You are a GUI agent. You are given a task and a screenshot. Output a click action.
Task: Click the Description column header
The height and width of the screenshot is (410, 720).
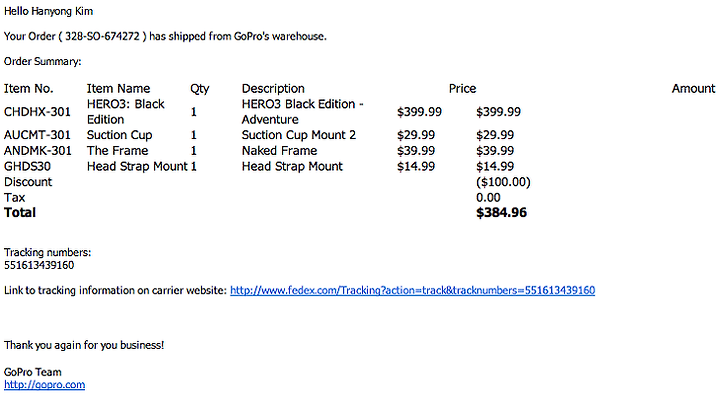[273, 89]
